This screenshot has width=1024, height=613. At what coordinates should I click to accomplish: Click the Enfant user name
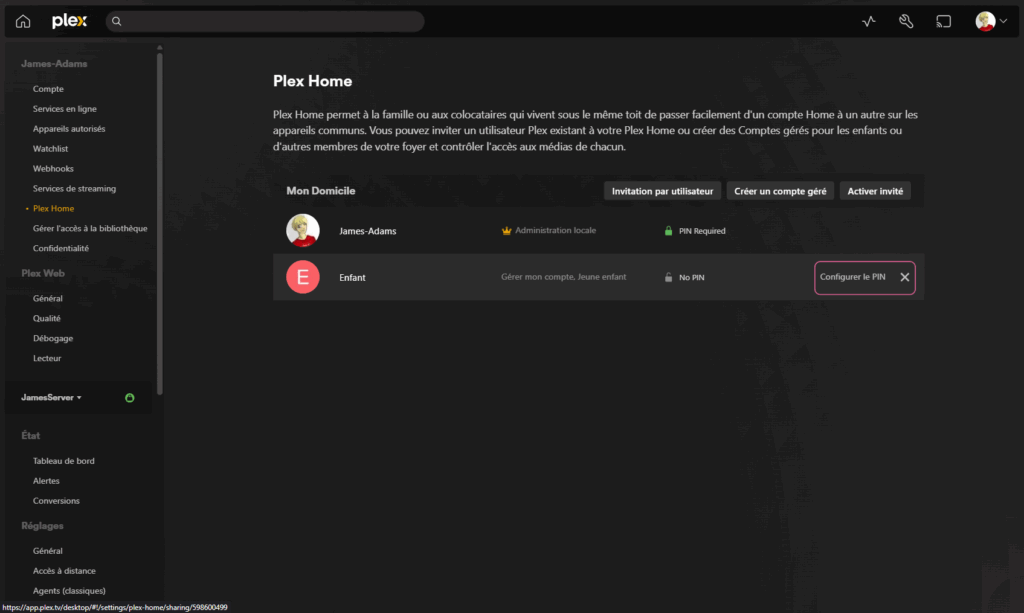pos(352,277)
